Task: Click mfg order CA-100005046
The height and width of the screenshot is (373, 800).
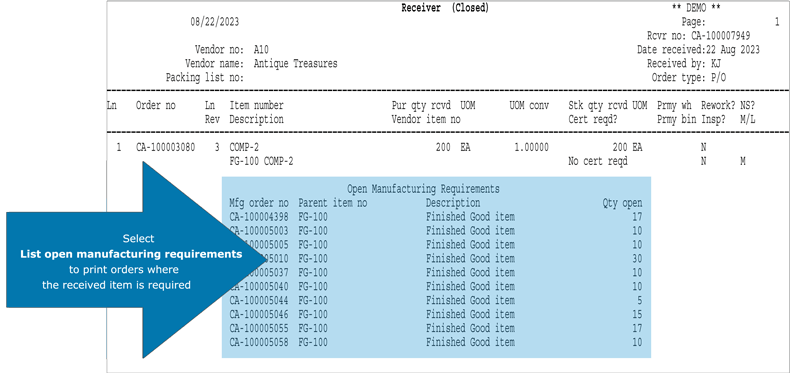Action: coord(259,314)
